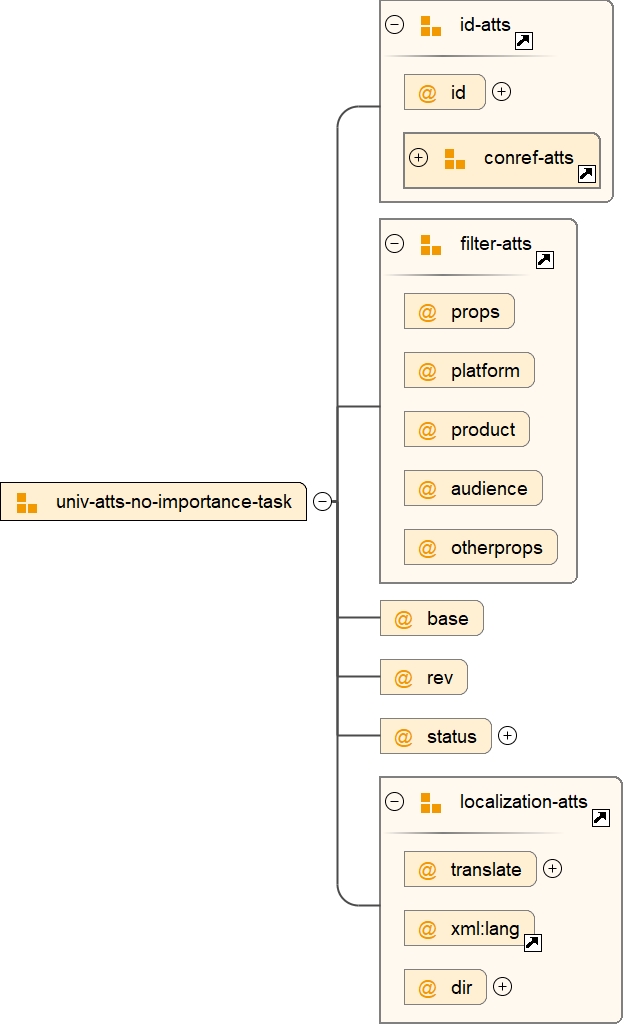Select the dir attribute label

pos(461,987)
